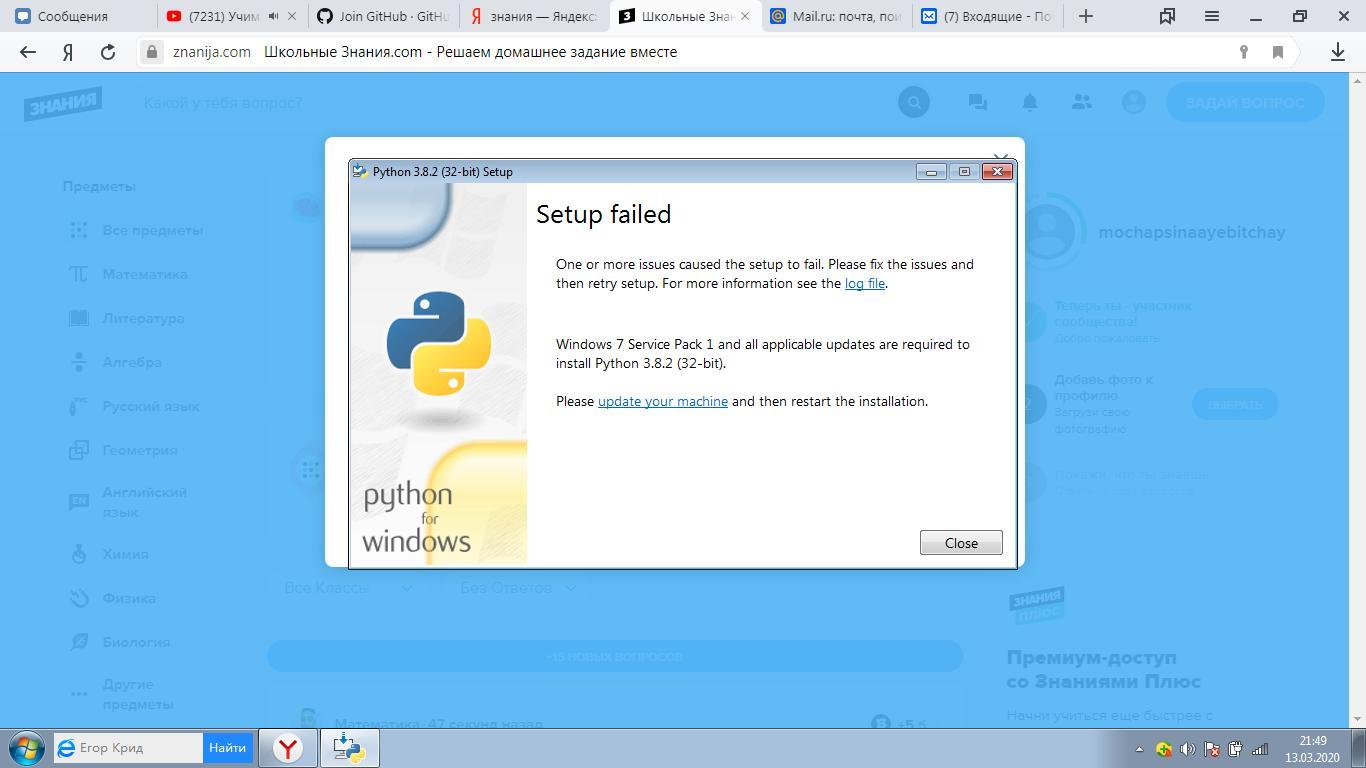The height and width of the screenshot is (768, 1366).
Task: Open the 'Без Ответов' dropdown
Action: point(518,588)
